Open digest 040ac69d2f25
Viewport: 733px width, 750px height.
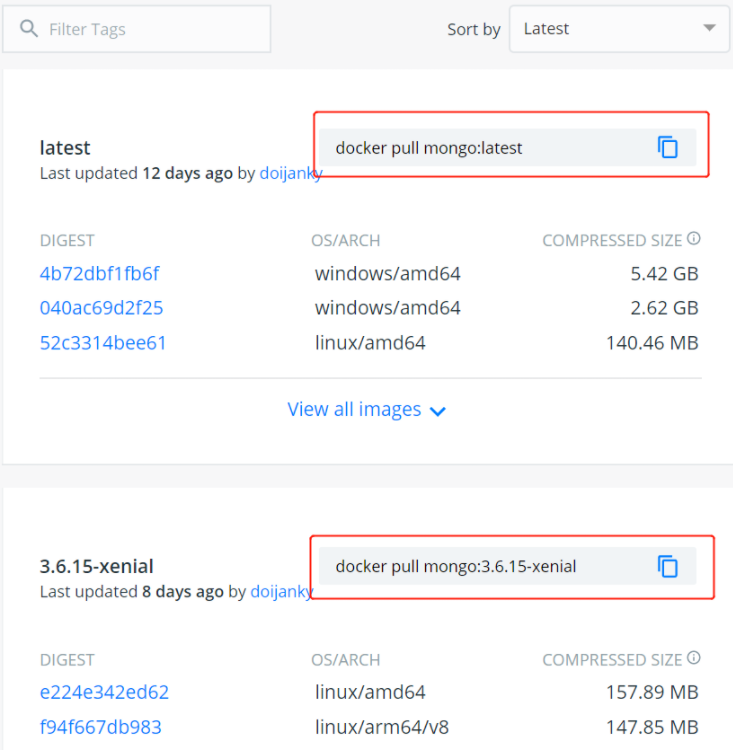click(x=101, y=308)
